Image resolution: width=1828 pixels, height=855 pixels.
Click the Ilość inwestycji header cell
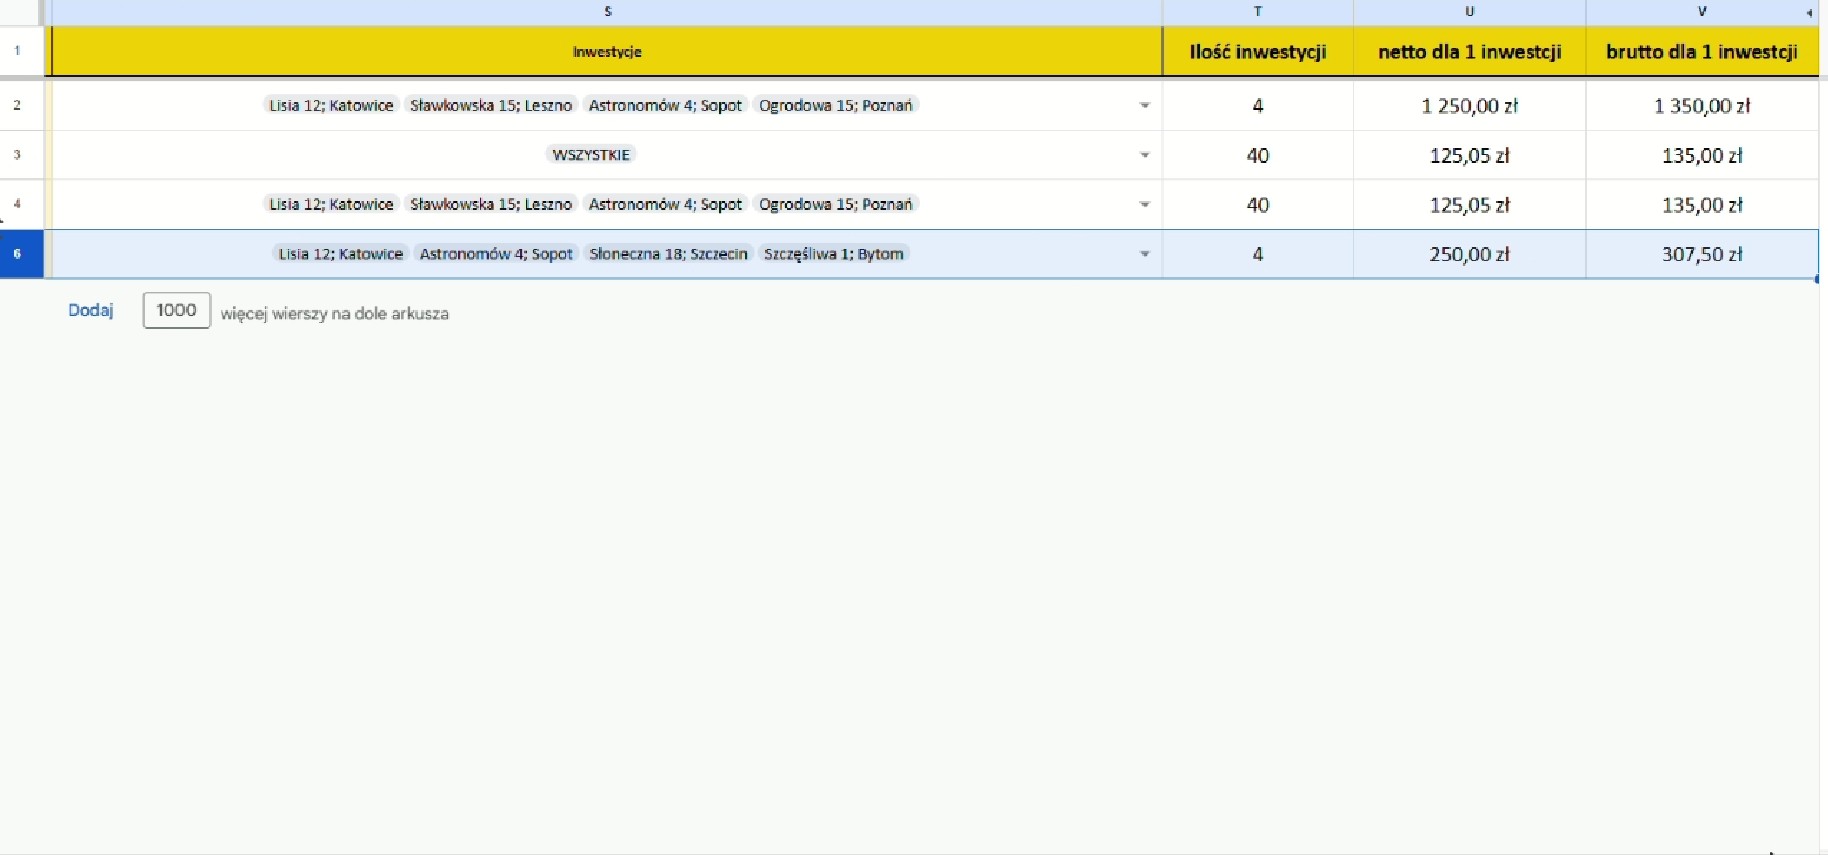1258,51
